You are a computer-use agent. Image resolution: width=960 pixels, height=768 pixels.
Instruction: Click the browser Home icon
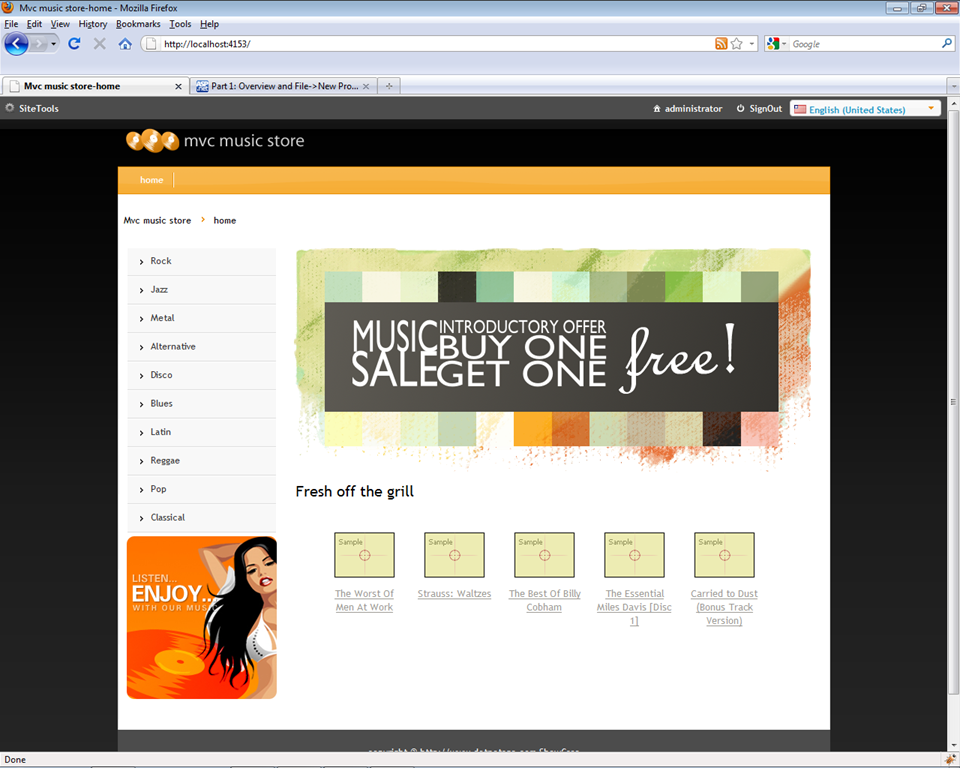click(x=125, y=44)
